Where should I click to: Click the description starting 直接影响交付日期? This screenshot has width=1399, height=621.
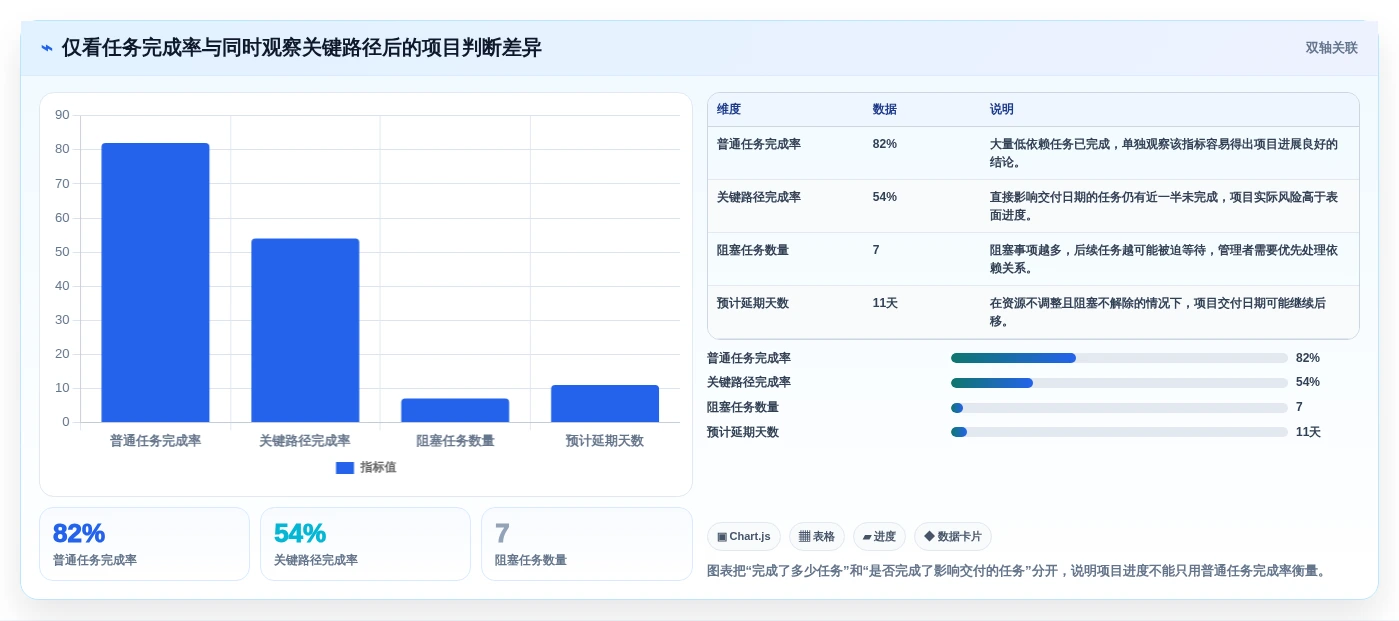coord(1164,206)
